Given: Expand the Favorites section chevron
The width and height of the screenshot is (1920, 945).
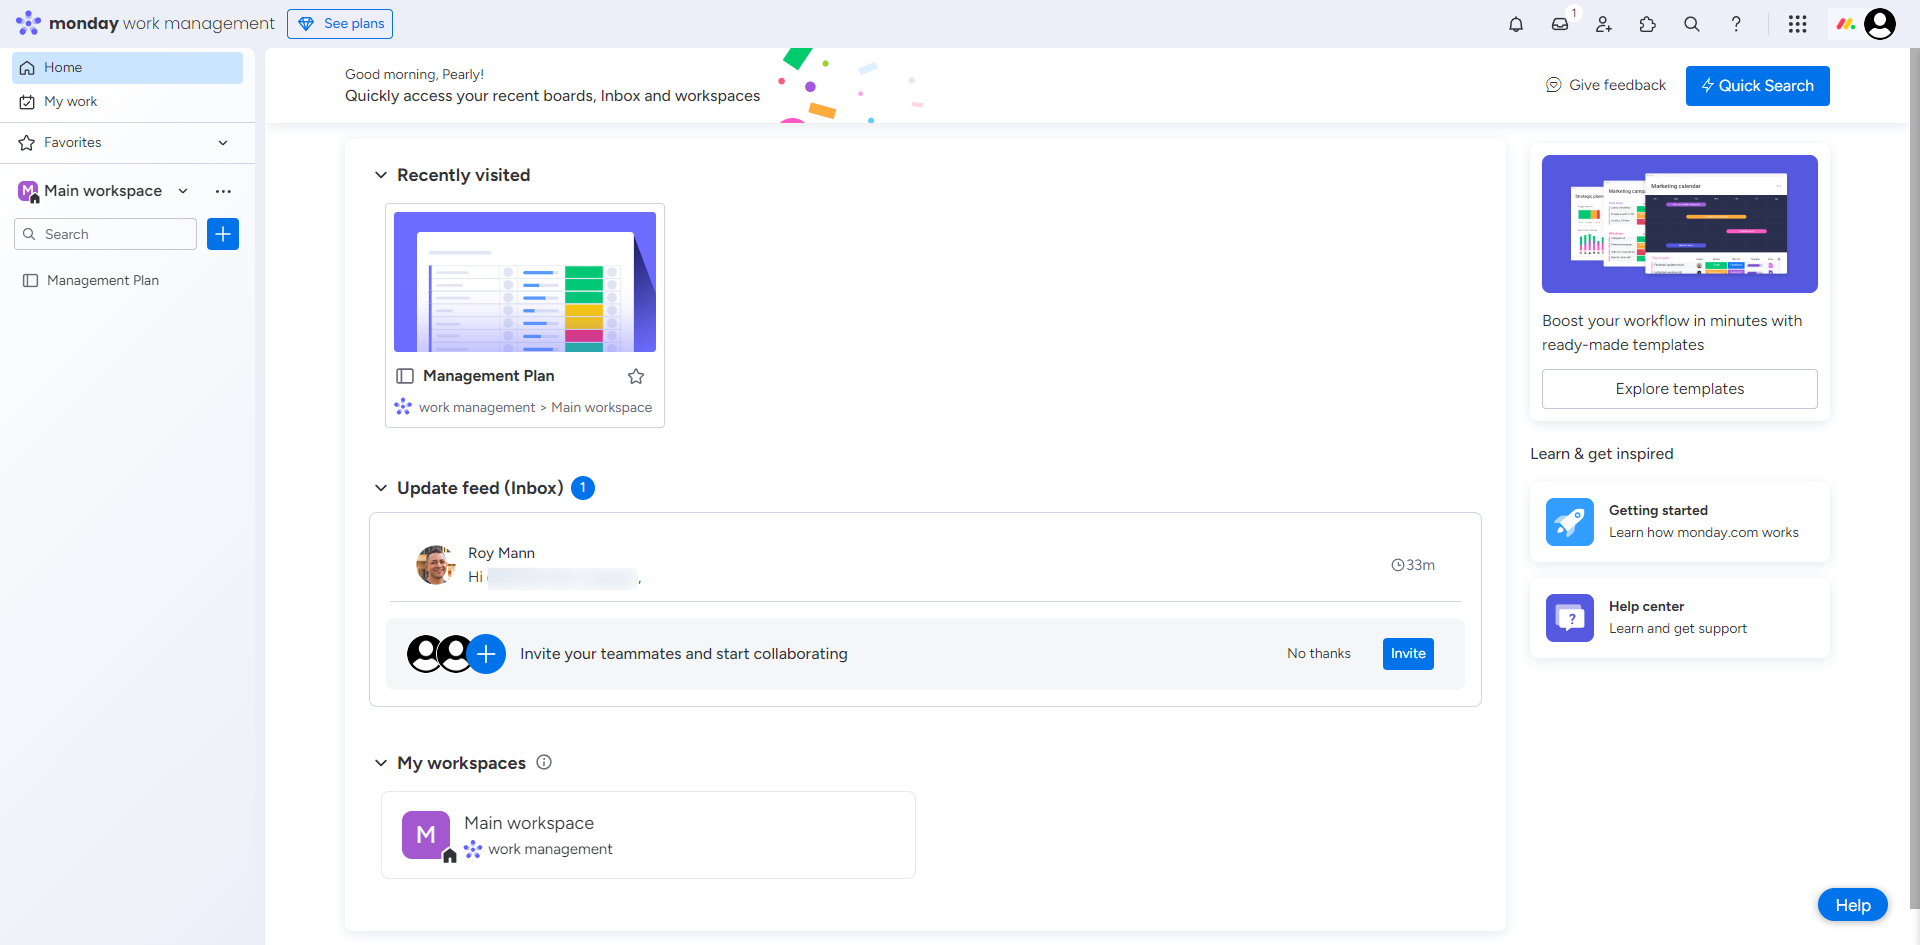Looking at the screenshot, I should [223, 142].
